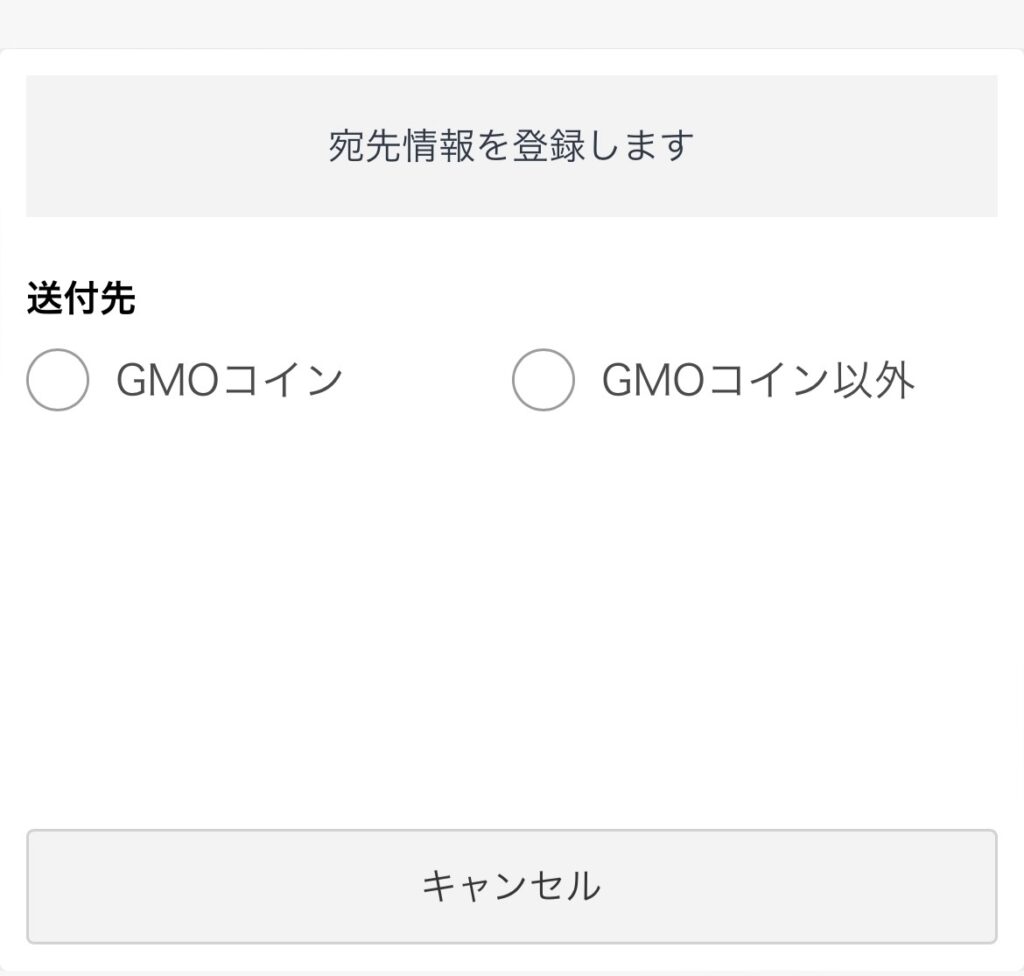This screenshot has width=1024, height=976.
Task: Select the GMOコイン以外 radio button
Action: pyautogui.click(x=543, y=380)
